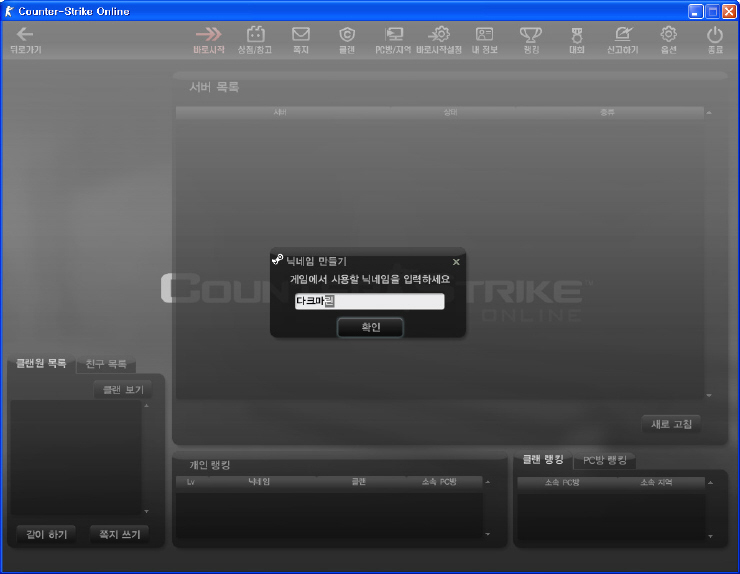Click server list scroll down arrow

[x=709, y=395]
